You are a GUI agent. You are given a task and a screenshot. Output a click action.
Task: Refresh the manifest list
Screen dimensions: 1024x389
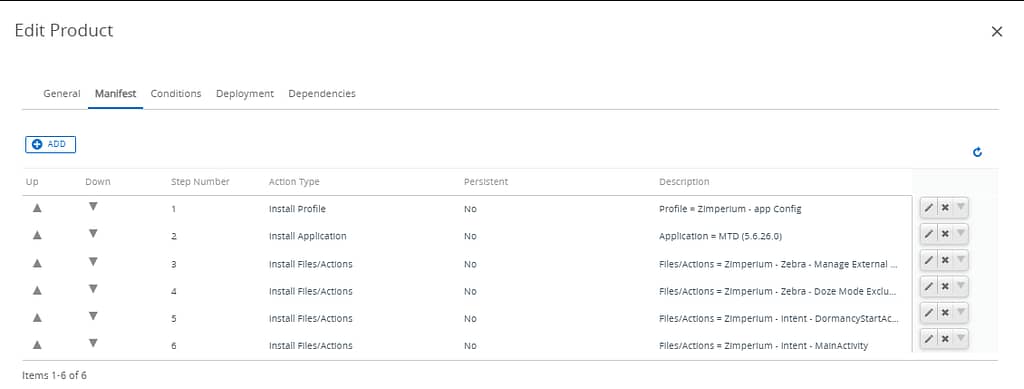pos(977,152)
